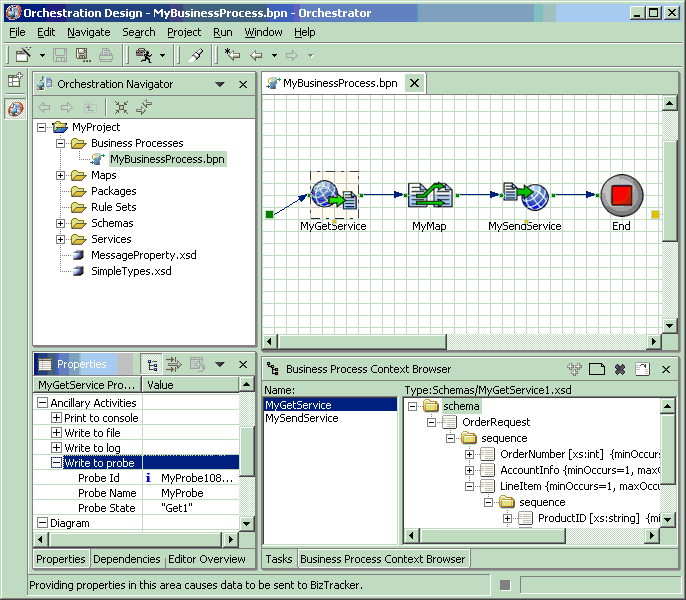
Task: Select the Orchestrator perspective sidebar icon
Action: point(15,108)
